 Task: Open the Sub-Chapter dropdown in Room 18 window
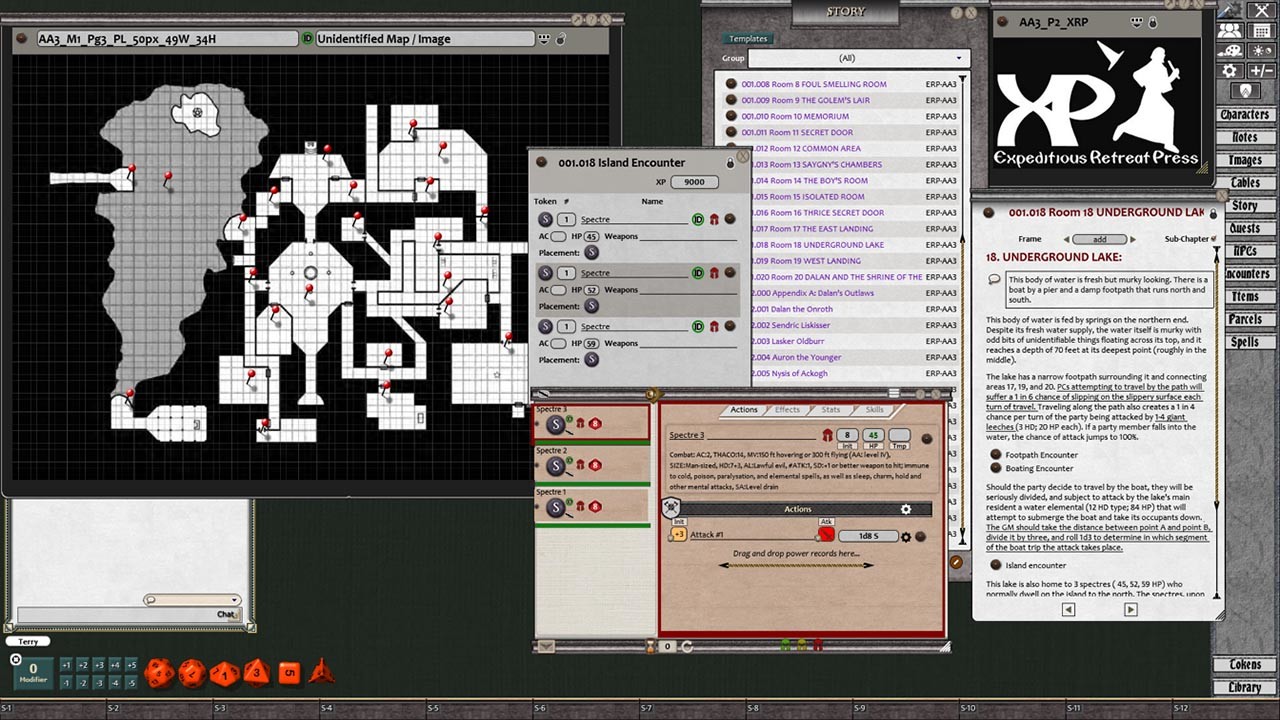(x=1212, y=239)
